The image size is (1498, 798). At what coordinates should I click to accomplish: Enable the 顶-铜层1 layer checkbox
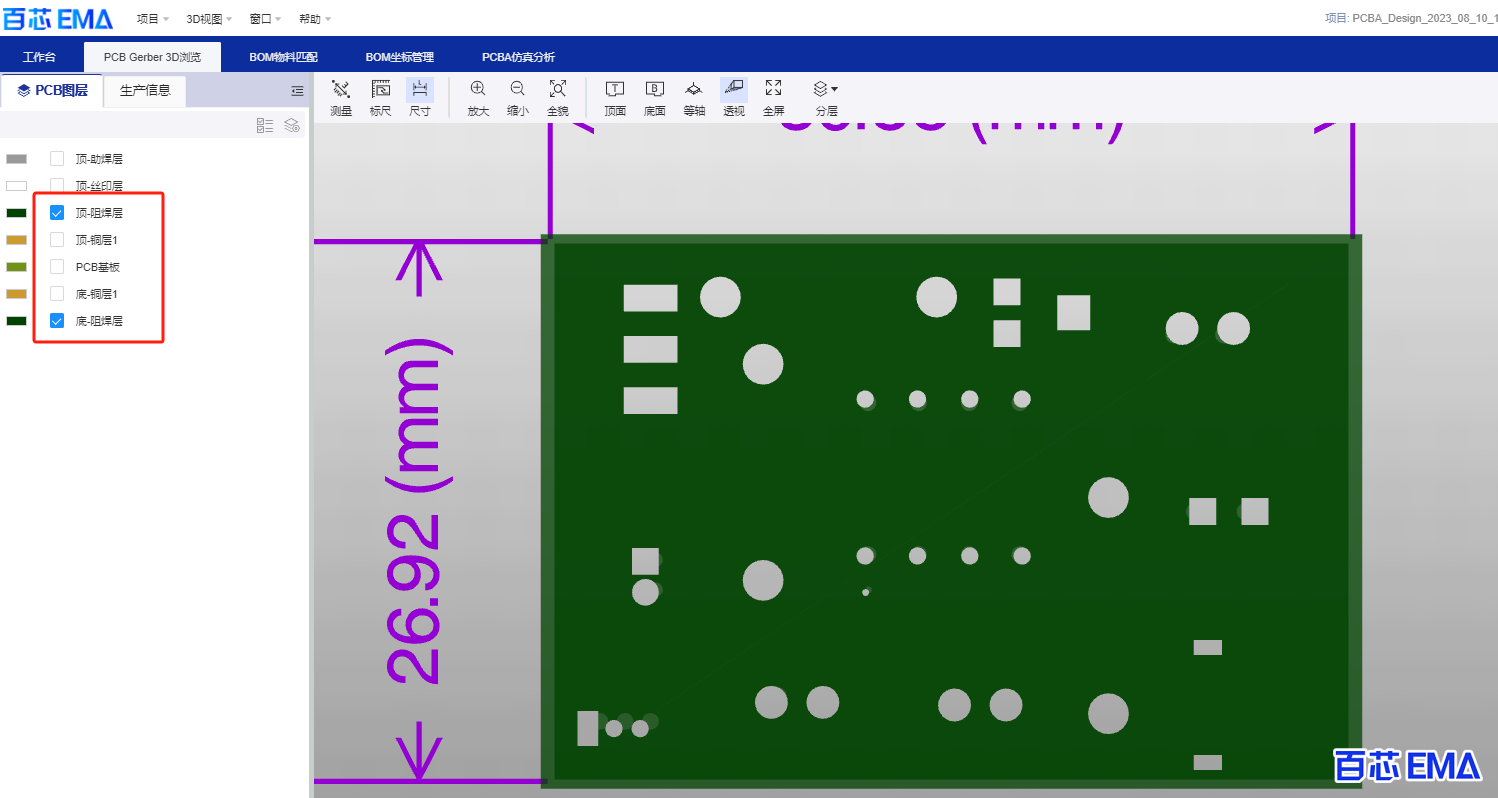57,239
